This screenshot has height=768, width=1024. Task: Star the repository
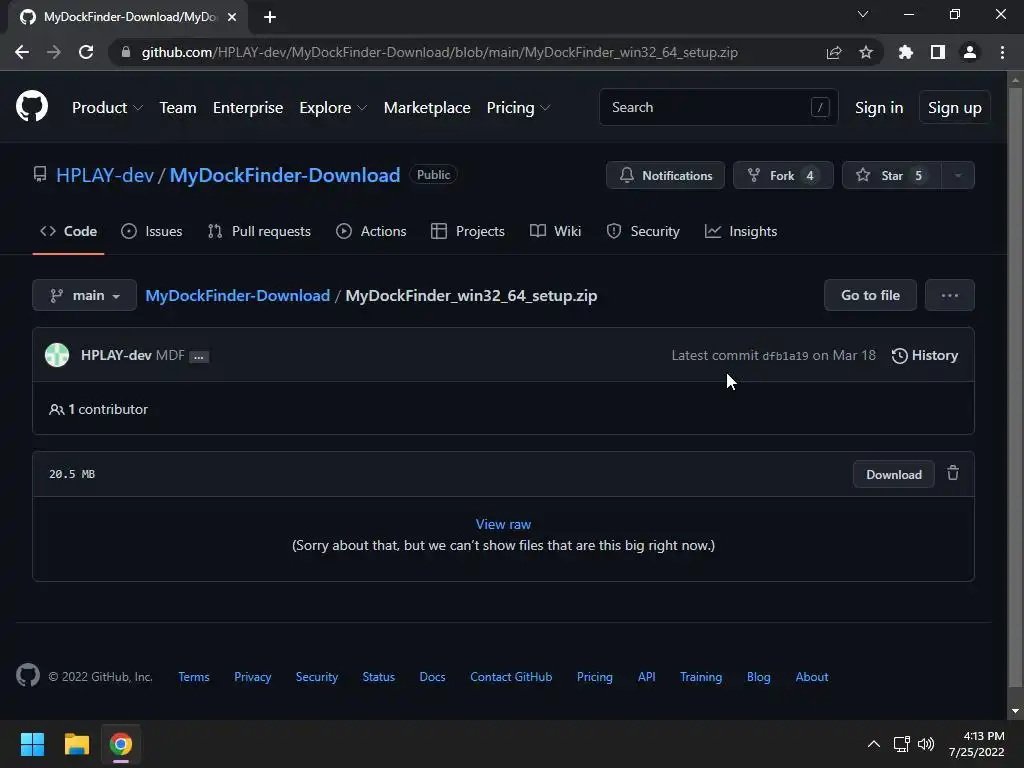[891, 175]
